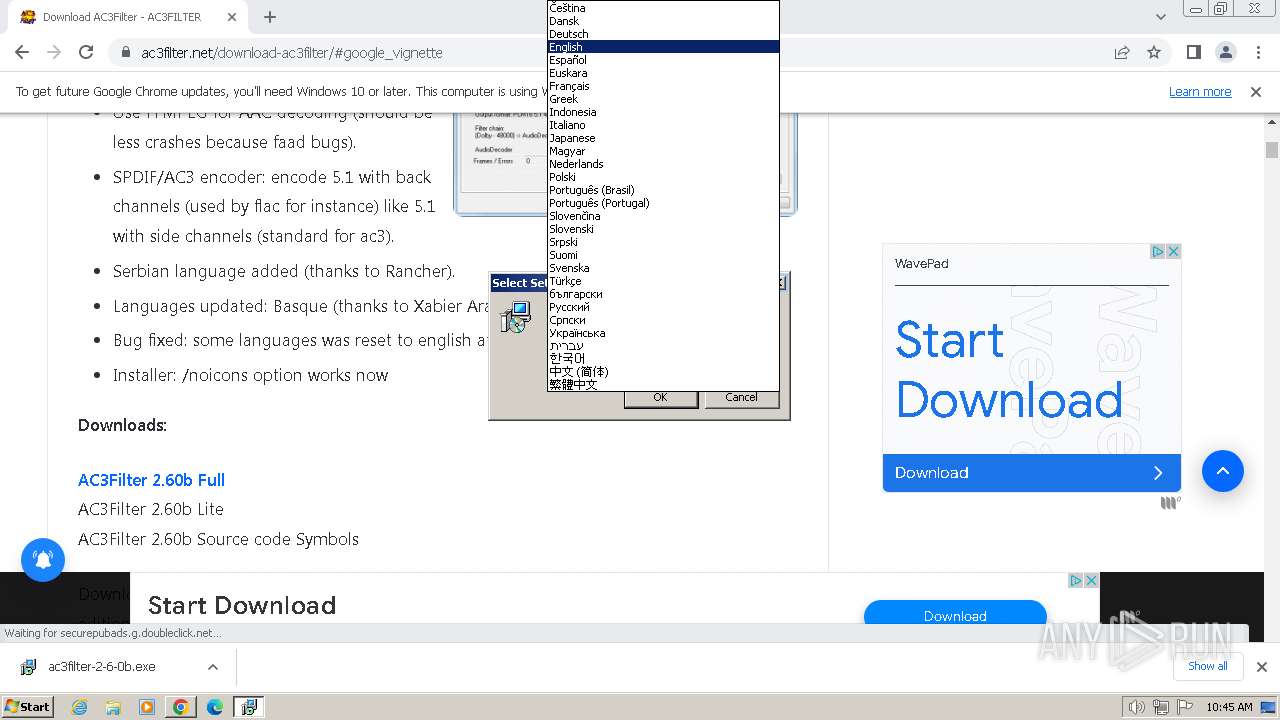The width and height of the screenshot is (1280, 720).
Task: Select Русский as the language
Action: click(x=663, y=307)
